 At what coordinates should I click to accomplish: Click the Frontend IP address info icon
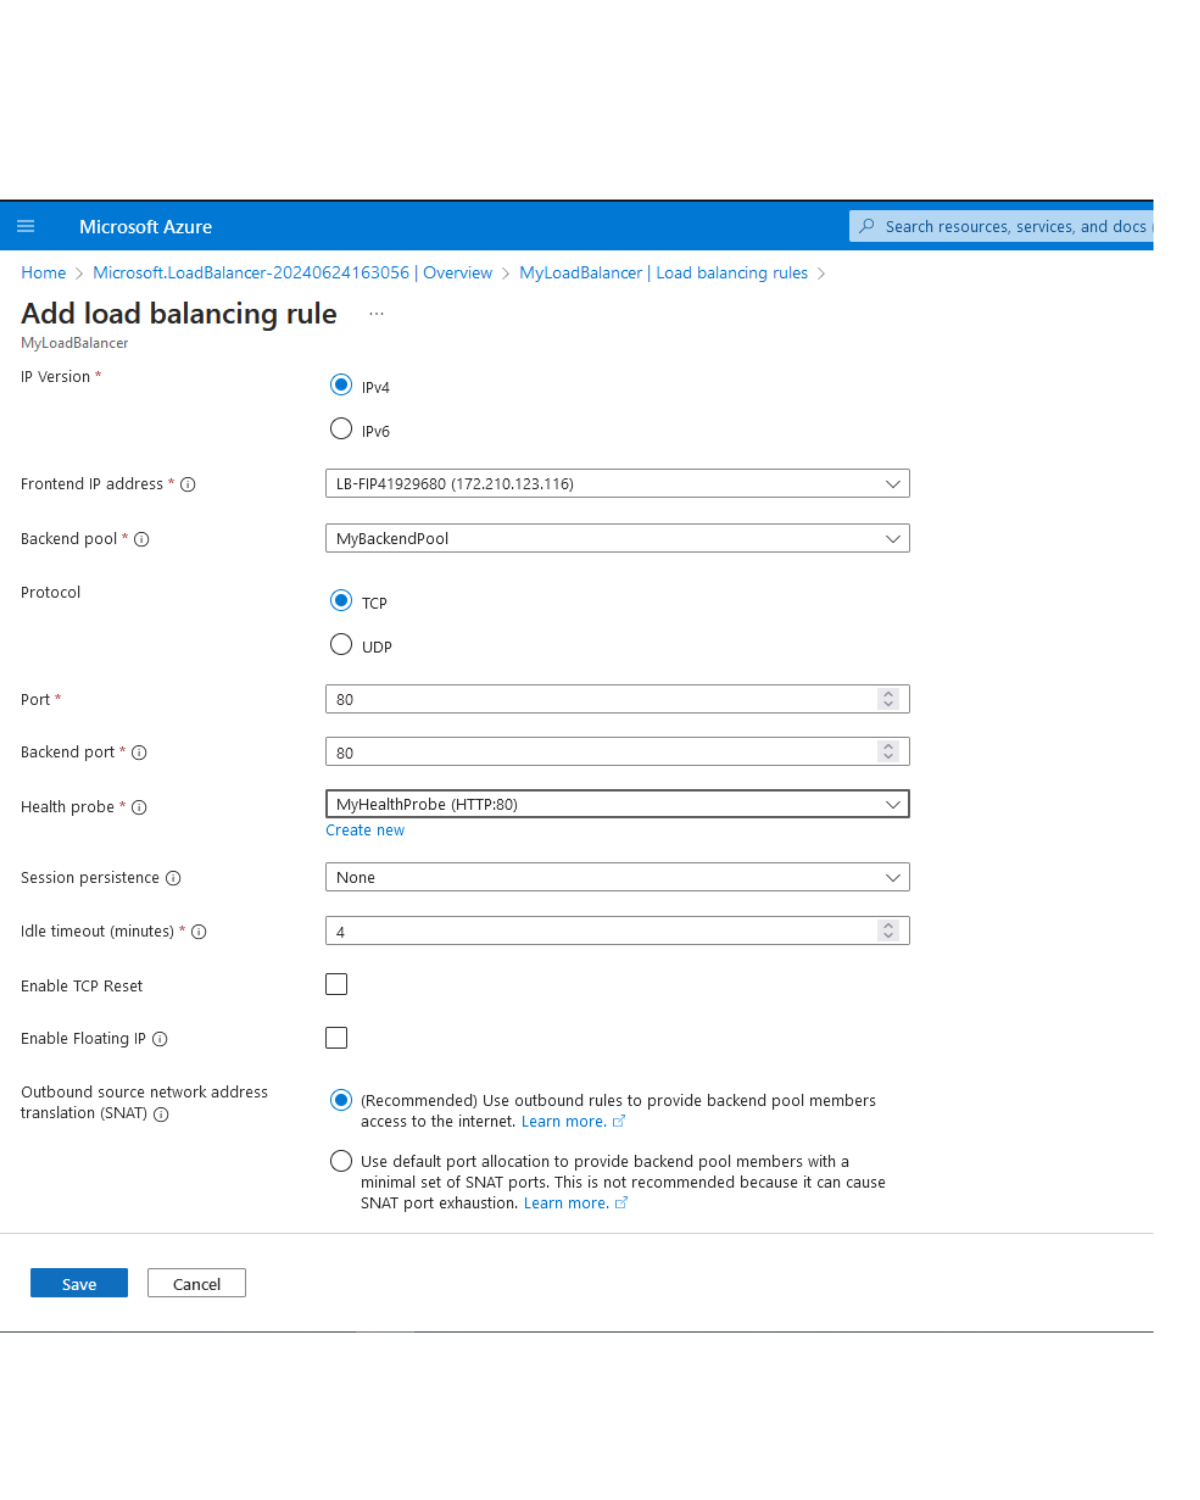[188, 485]
